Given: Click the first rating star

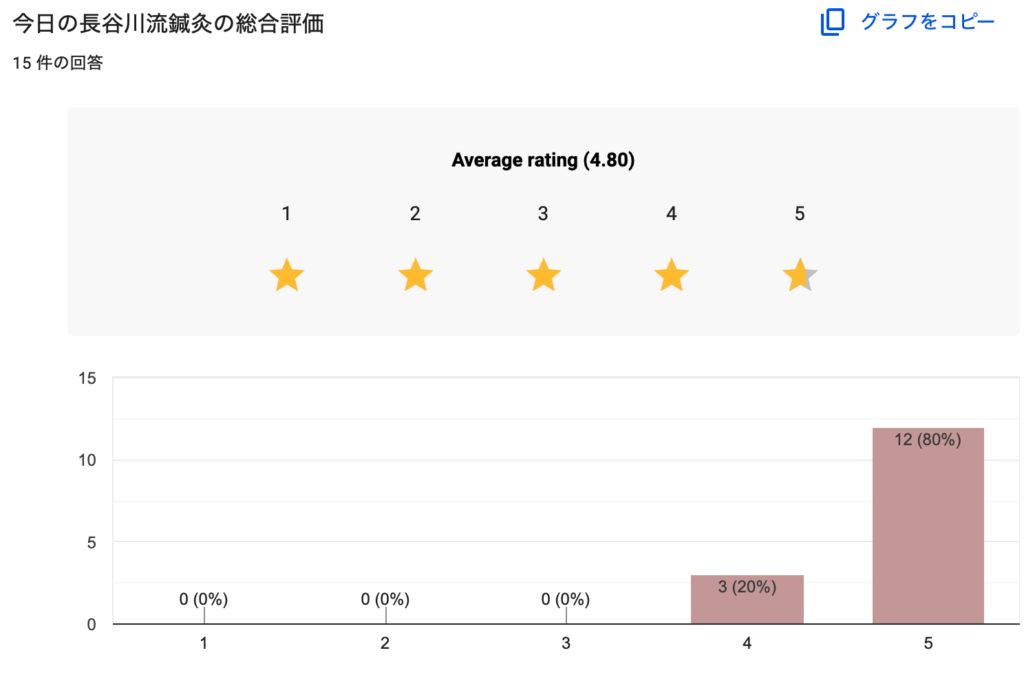Looking at the screenshot, I should [287, 275].
